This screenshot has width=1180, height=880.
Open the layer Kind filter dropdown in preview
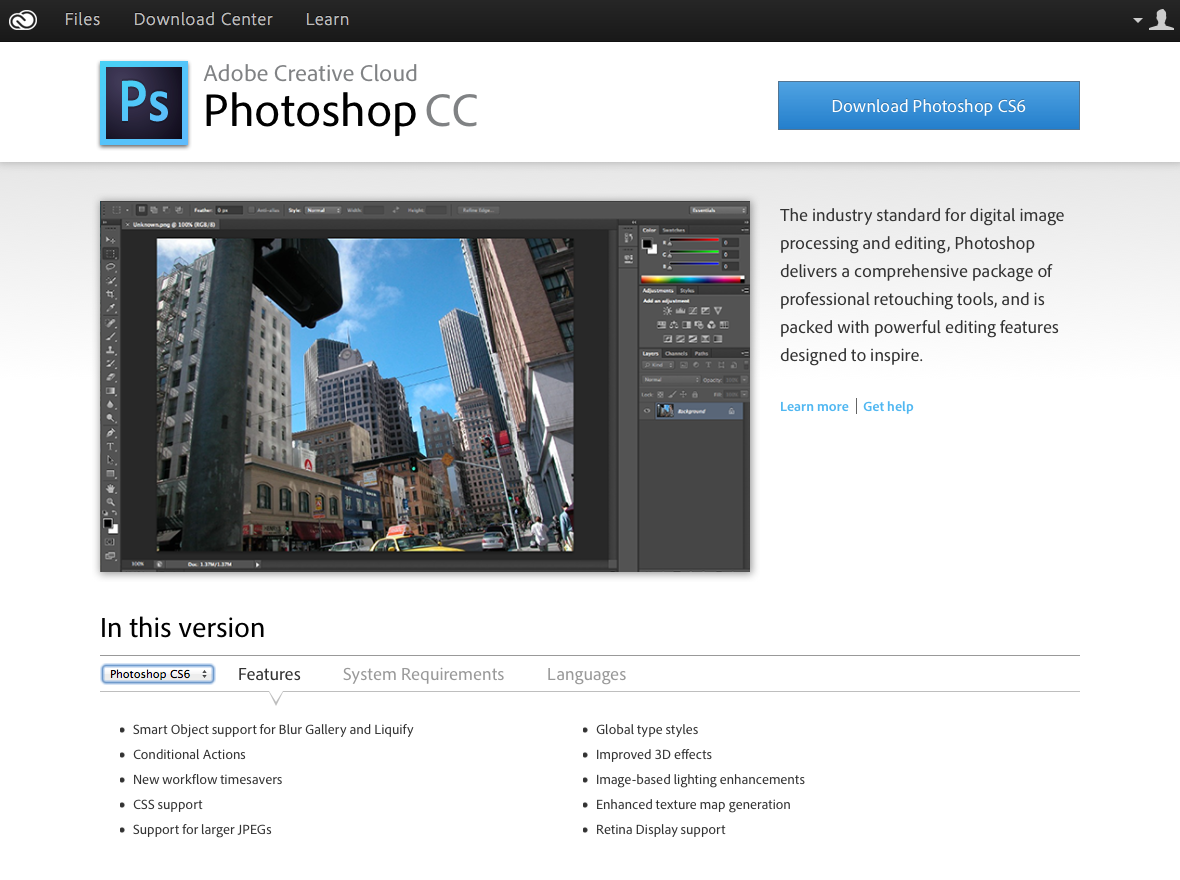(x=658, y=365)
